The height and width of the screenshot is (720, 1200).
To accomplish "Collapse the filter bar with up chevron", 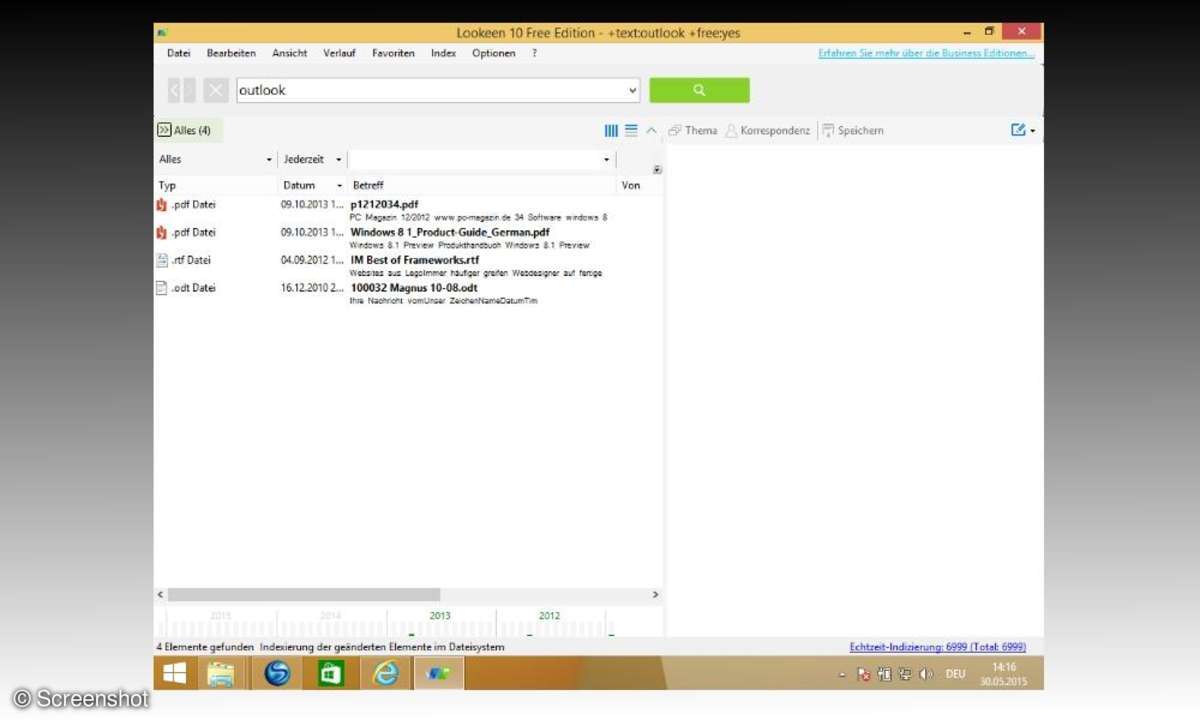I will [x=652, y=130].
